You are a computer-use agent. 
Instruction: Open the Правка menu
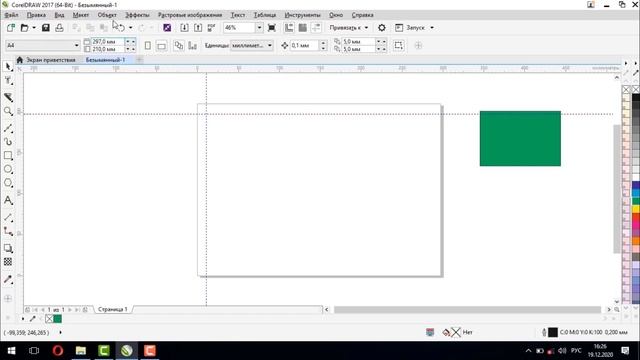(x=36, y=15)
